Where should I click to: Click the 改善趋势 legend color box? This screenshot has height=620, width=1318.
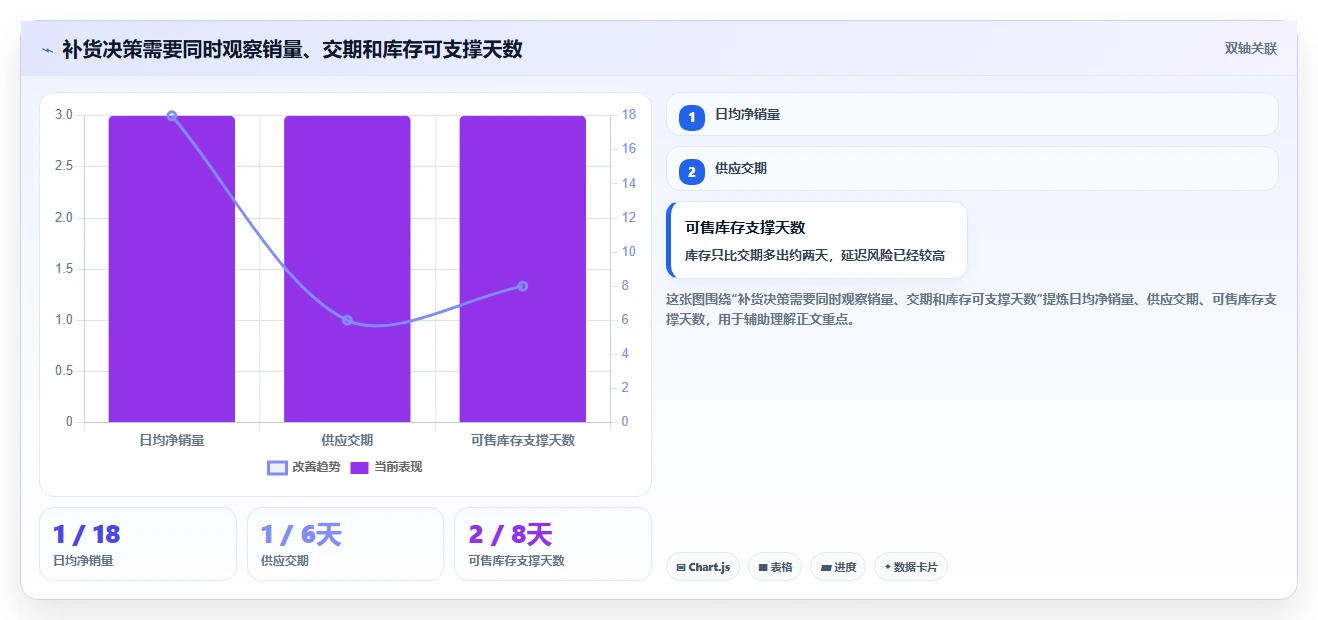pos(277,467)
